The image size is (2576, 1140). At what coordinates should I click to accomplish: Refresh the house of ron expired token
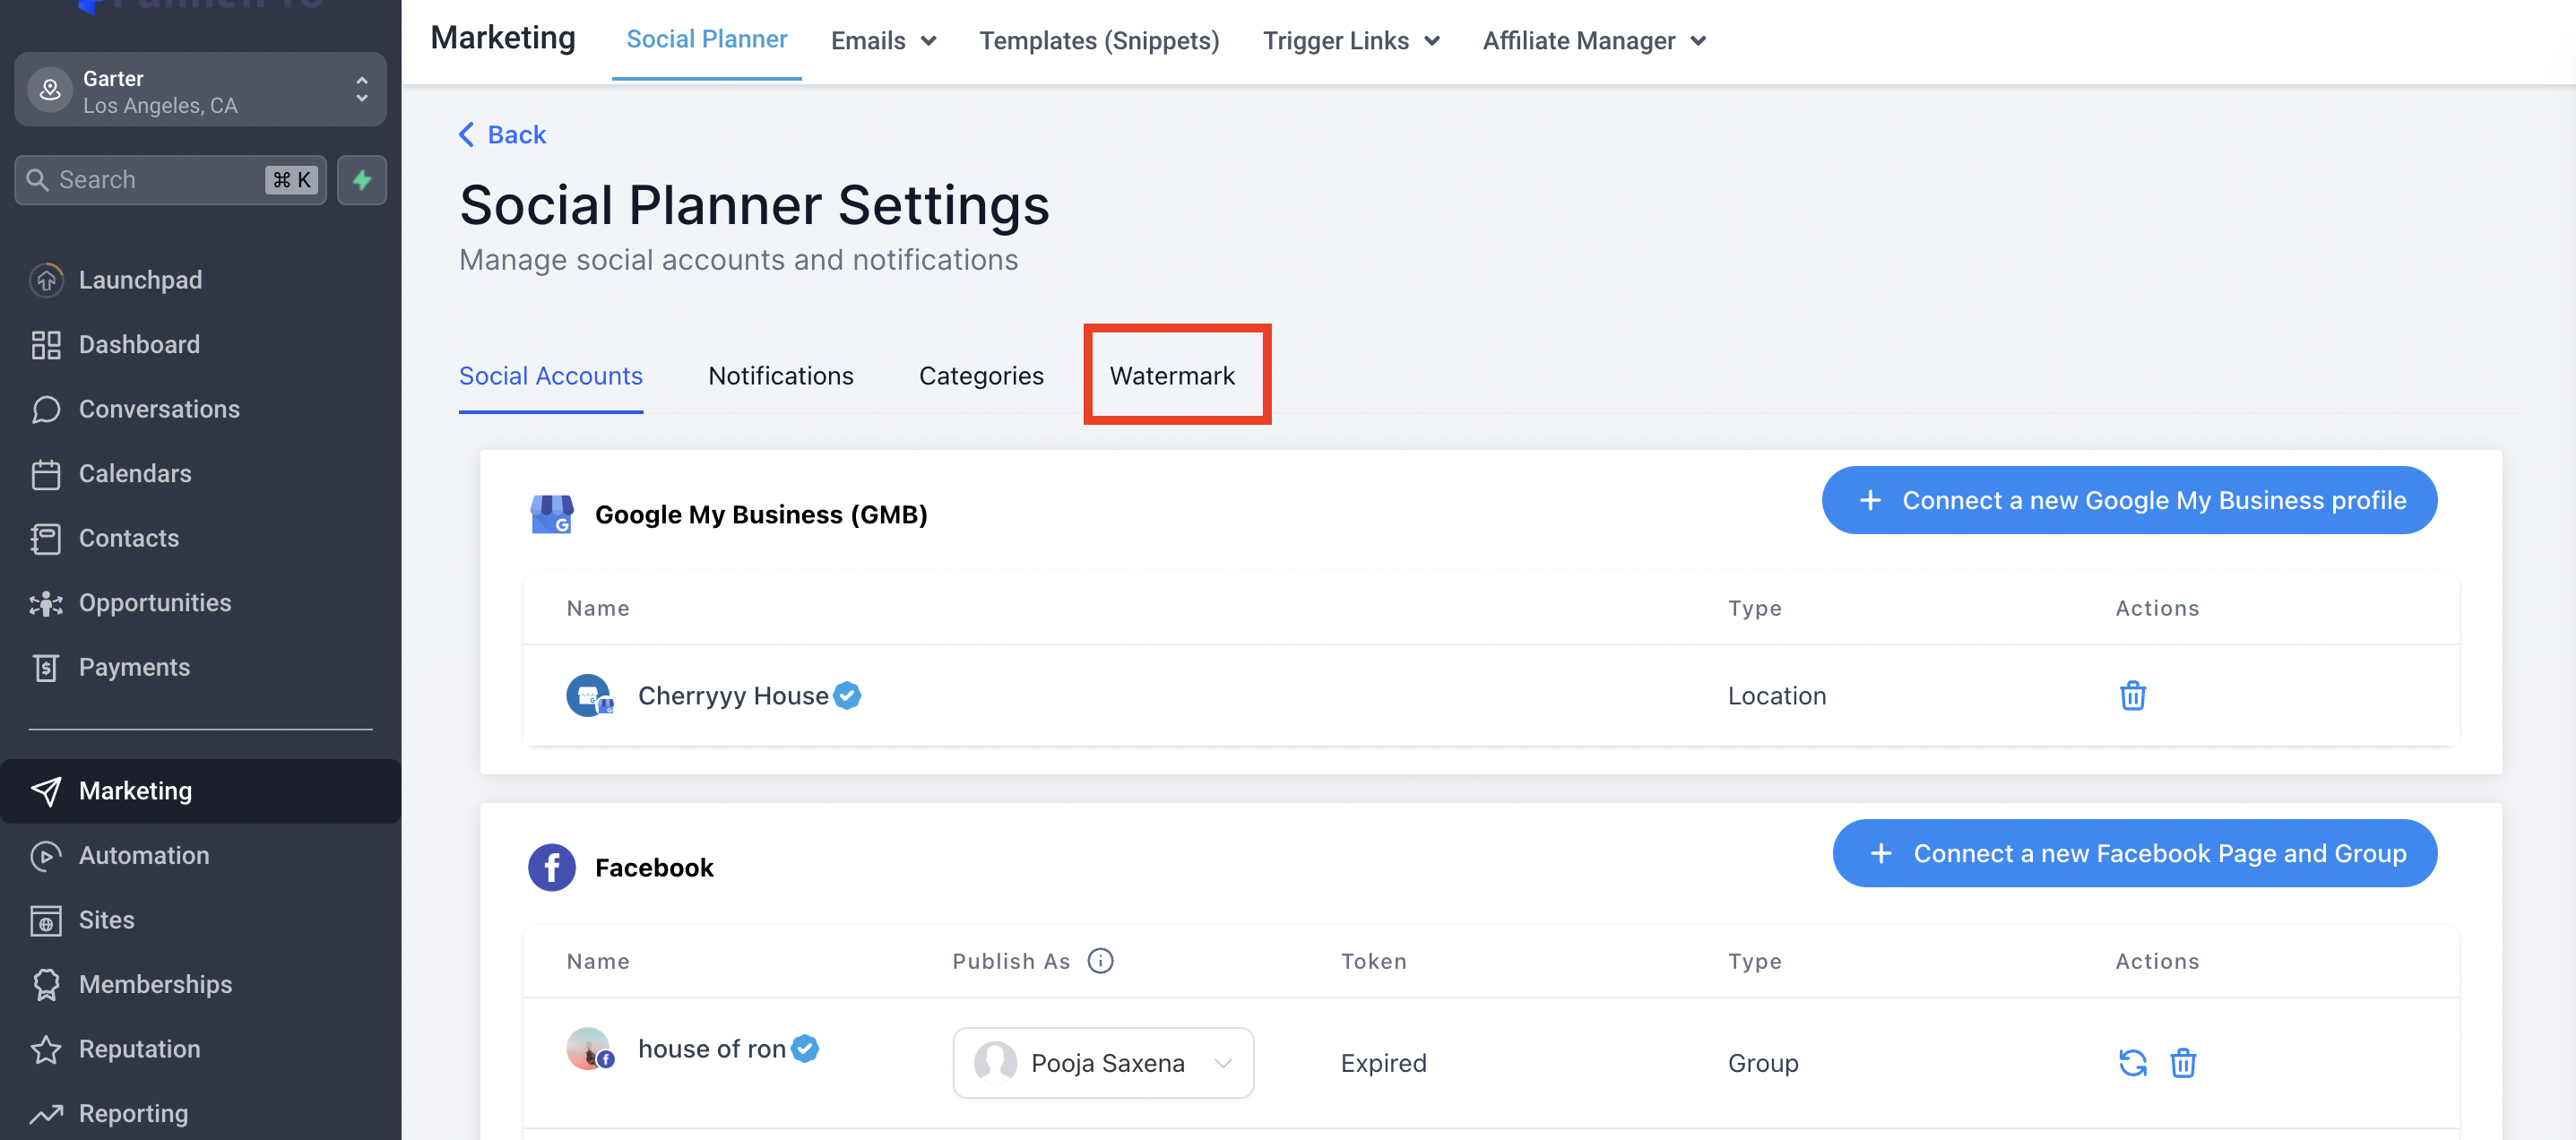(x=2132, y=1062)
